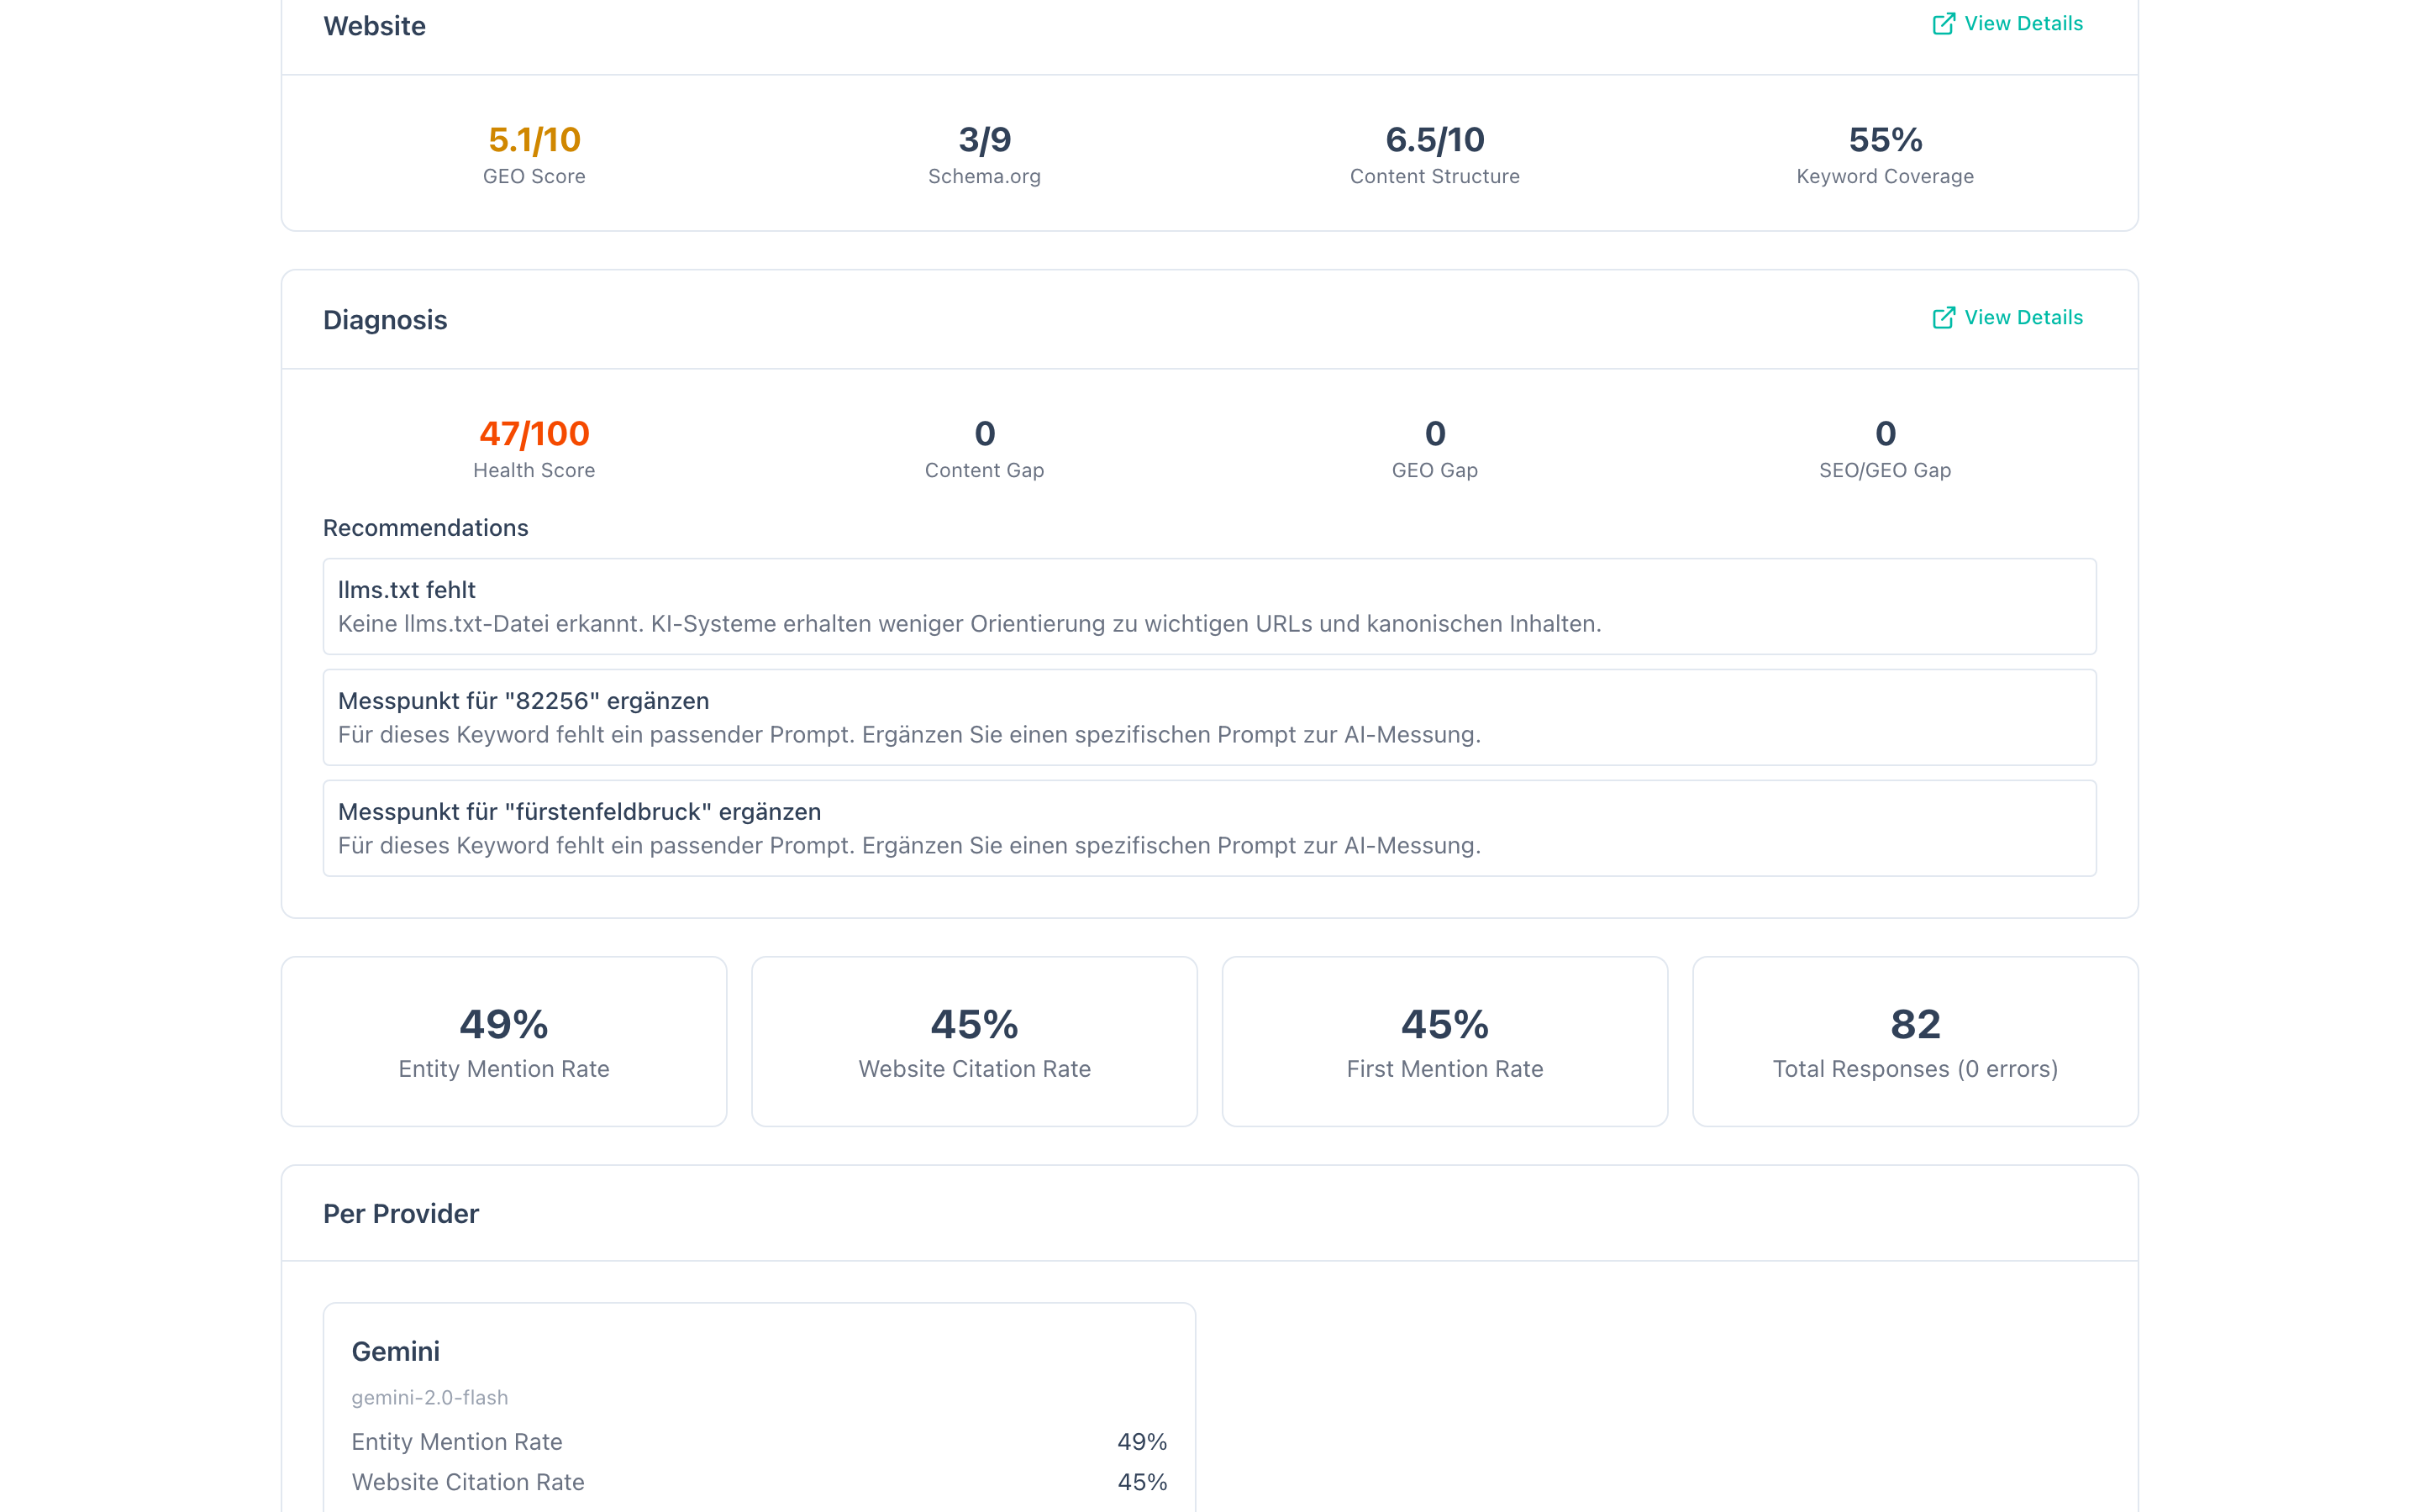Open the Messpunkt für 82256 recommendation
2420x1512 pixels.
tap(1209, 716)
